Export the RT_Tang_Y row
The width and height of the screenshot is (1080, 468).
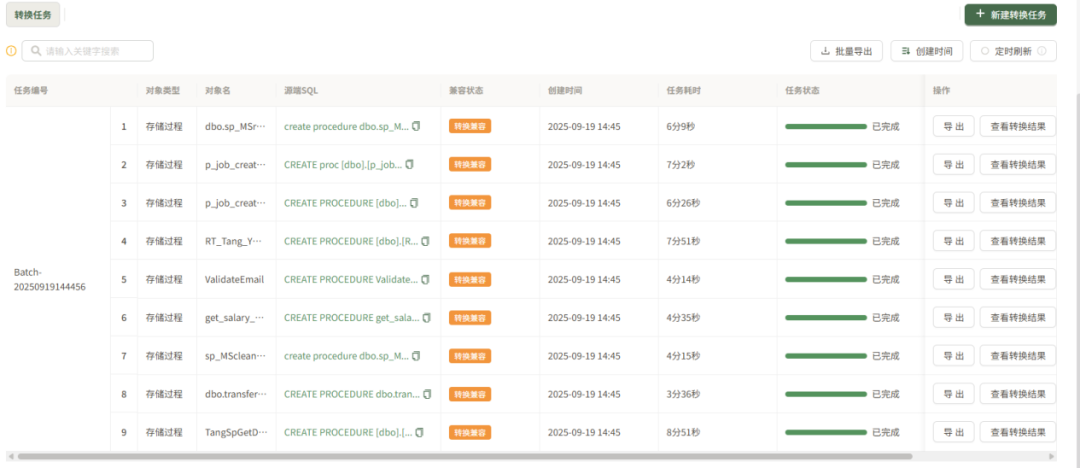coord(953,241)
